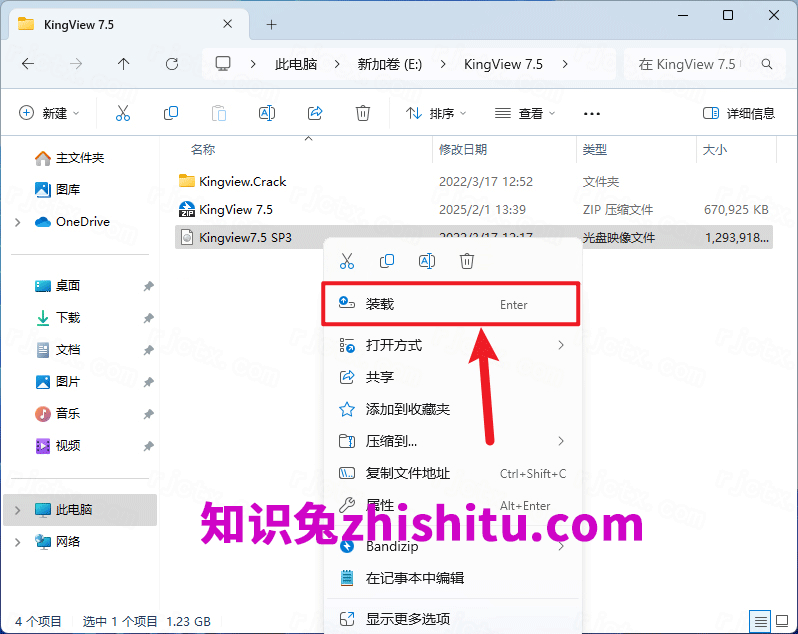This screenshot has height=634, width=798.
Task: Open 图库 in the sidebar
Action: coord(58,190)
